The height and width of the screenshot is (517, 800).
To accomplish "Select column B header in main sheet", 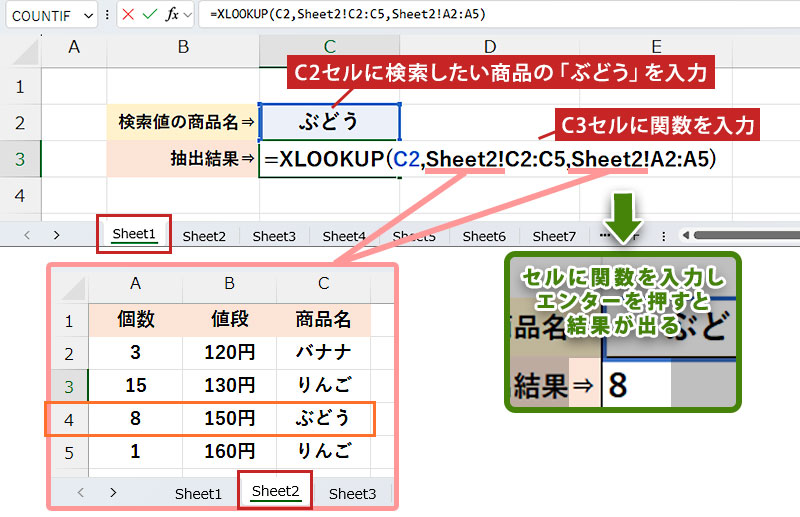I will click(183, 47).
